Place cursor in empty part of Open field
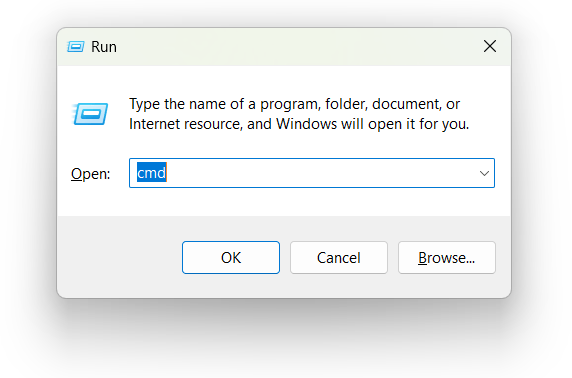The image size is (572, 378). pos(321,173)
